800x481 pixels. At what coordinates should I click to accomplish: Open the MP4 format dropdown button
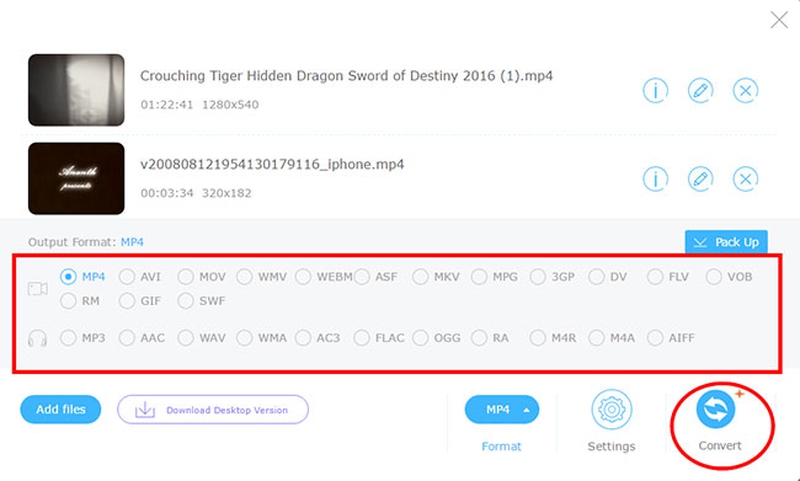(502, 410)
